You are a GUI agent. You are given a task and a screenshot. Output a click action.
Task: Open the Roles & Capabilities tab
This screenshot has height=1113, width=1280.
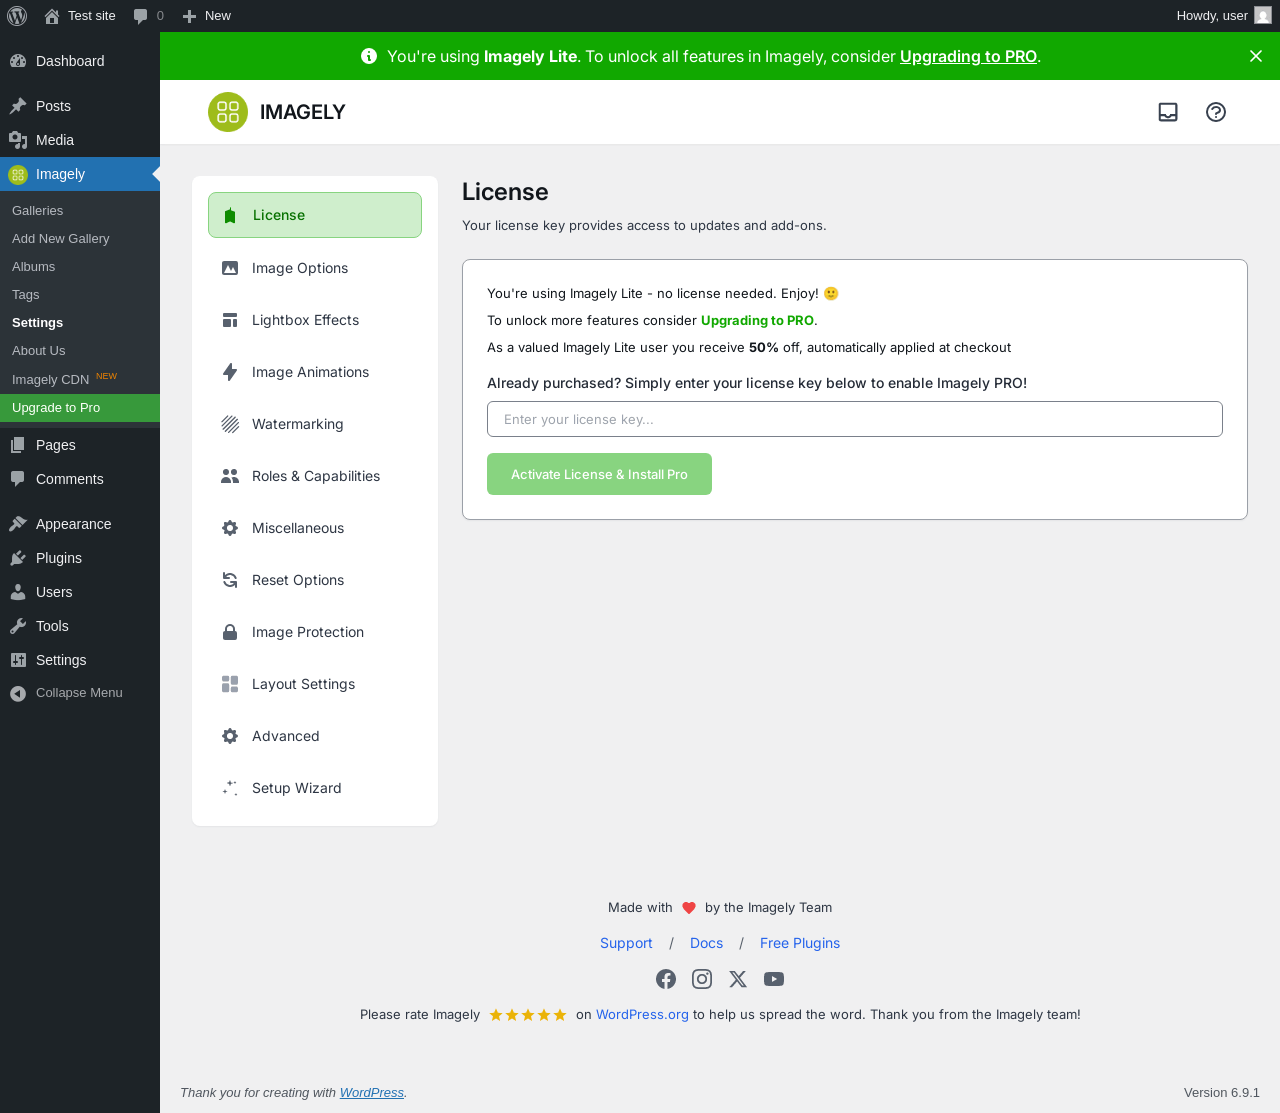(315, 476)
